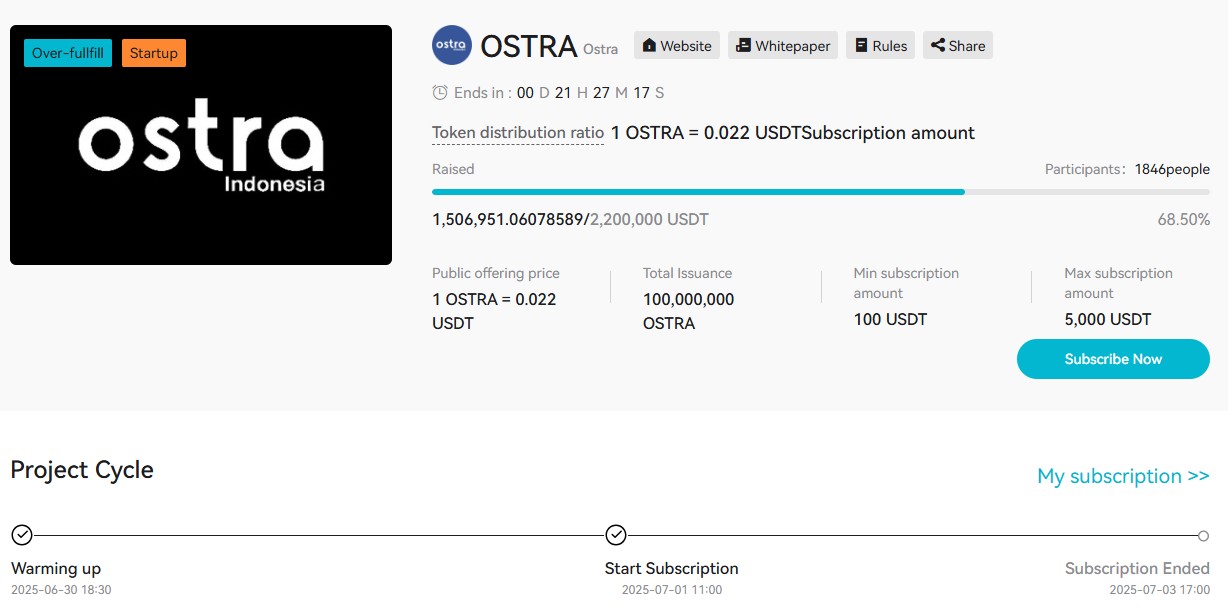Click the Public offering price value
1228x615 pixels.
click(x=494, y=311)
